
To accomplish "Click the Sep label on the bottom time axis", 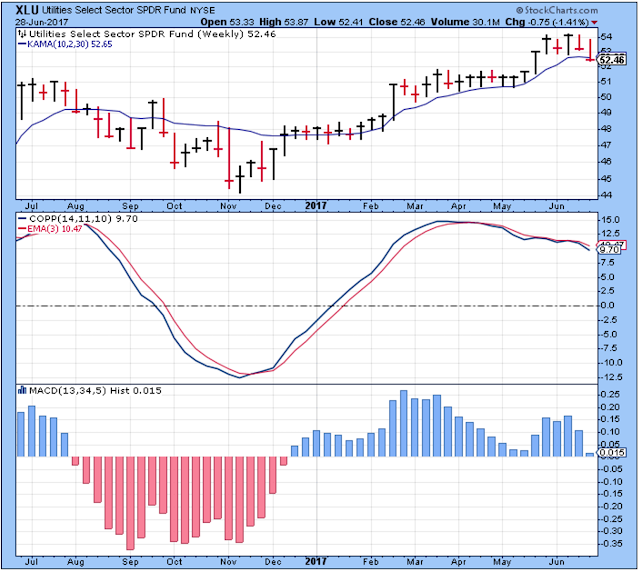I will point(130,562).
